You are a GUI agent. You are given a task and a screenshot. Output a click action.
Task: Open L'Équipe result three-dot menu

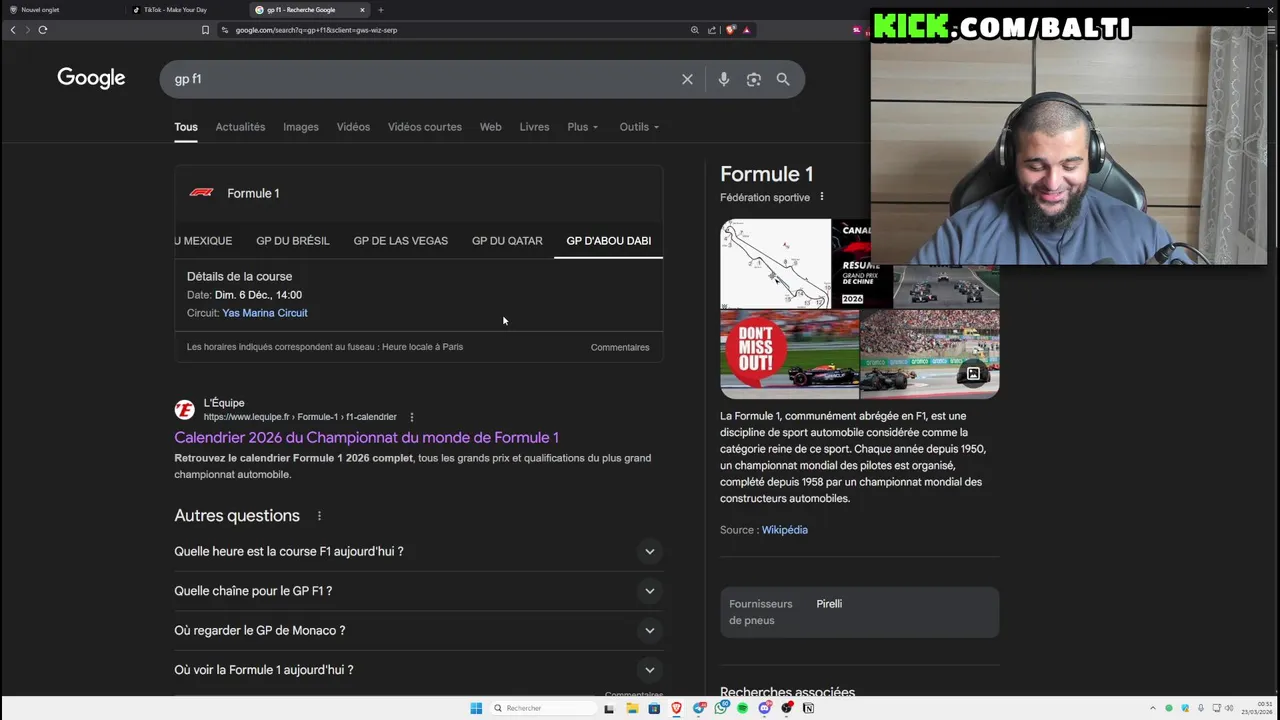pyautogui.click(x=411, y=417)
